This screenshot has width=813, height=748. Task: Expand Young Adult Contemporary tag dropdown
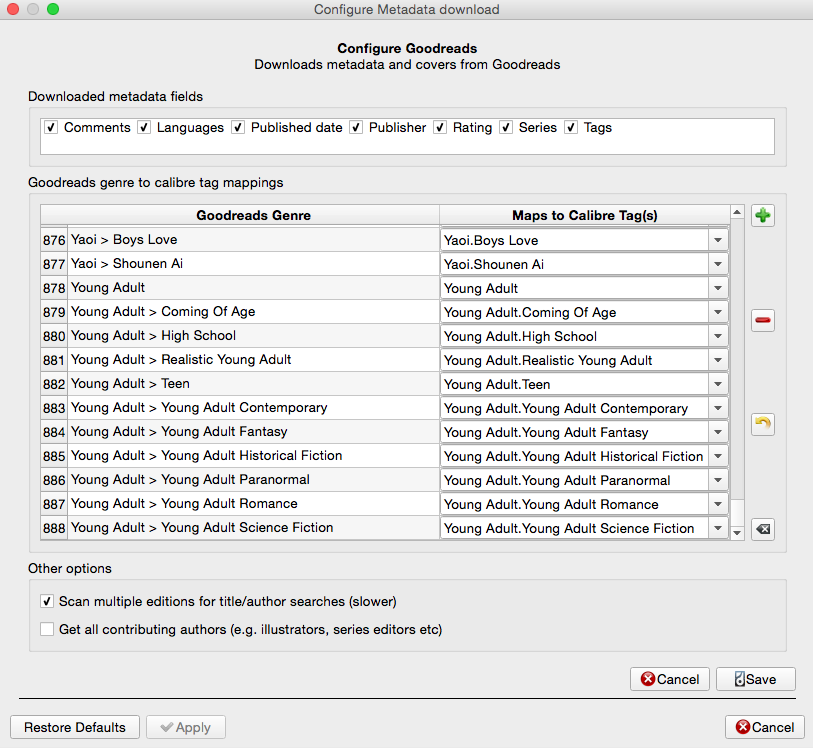[718, 408]
